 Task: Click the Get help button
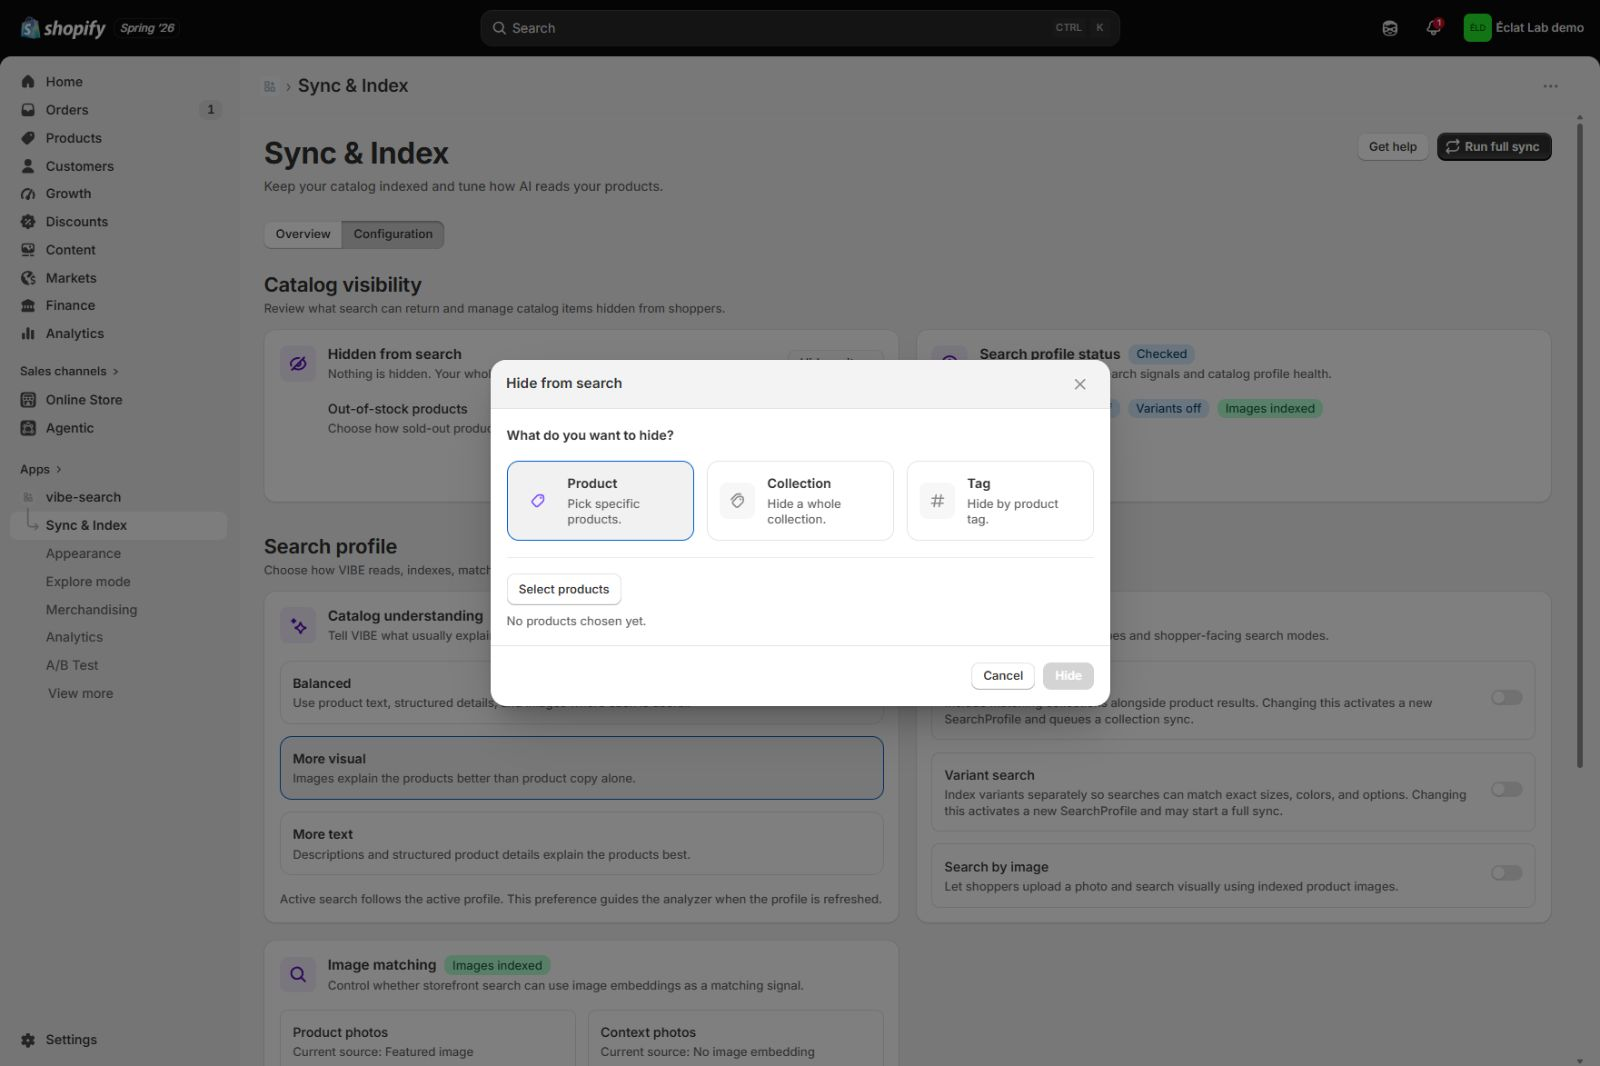pos(1392,147)
